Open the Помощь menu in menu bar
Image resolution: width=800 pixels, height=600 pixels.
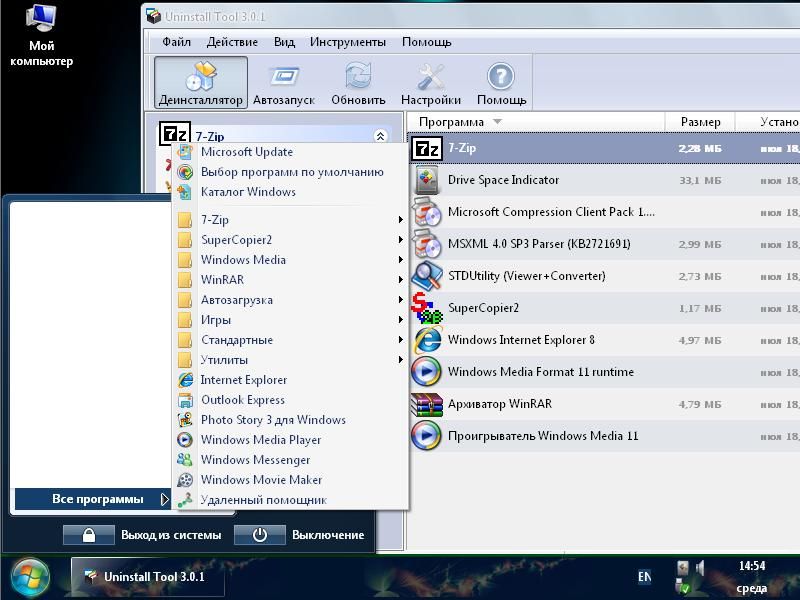pos(427,42)
